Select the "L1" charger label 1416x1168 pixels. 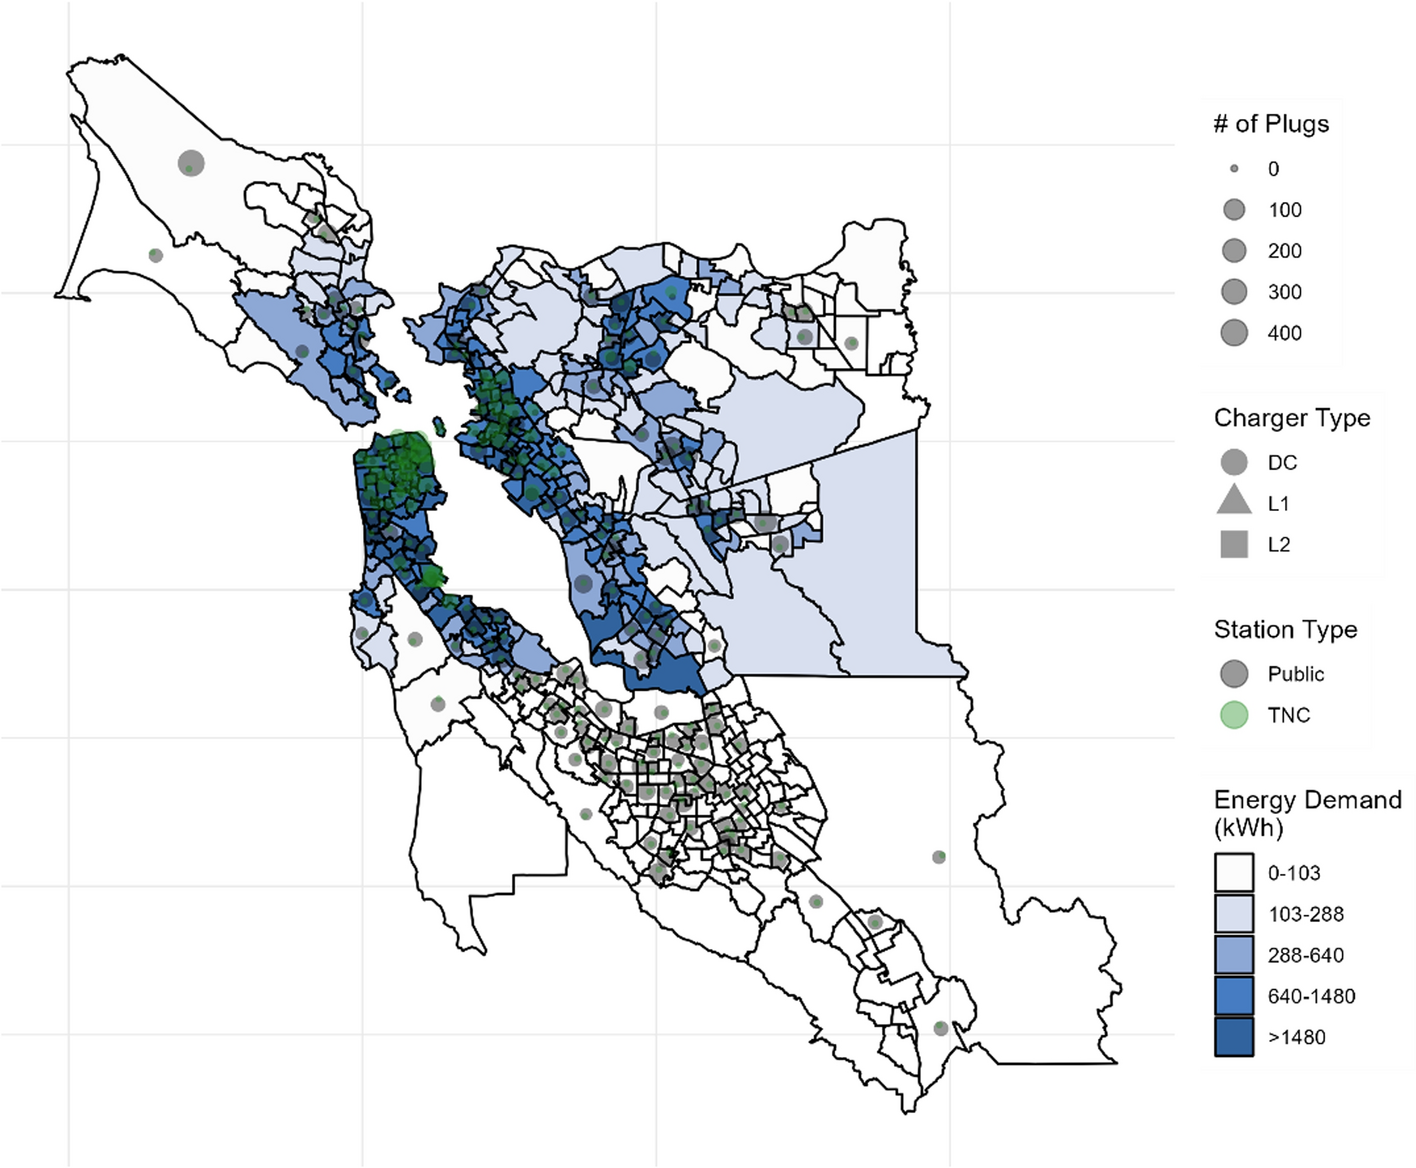1279,504
